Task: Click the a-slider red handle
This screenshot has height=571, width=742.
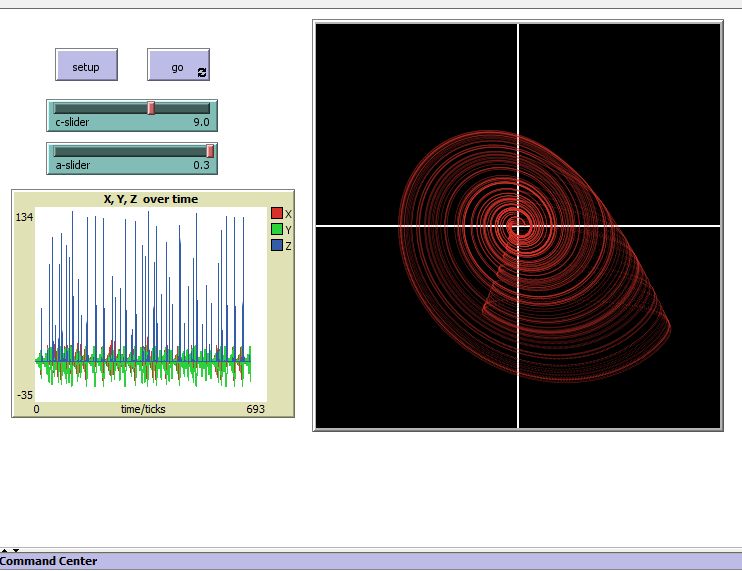Action: (x=210, y=151)
